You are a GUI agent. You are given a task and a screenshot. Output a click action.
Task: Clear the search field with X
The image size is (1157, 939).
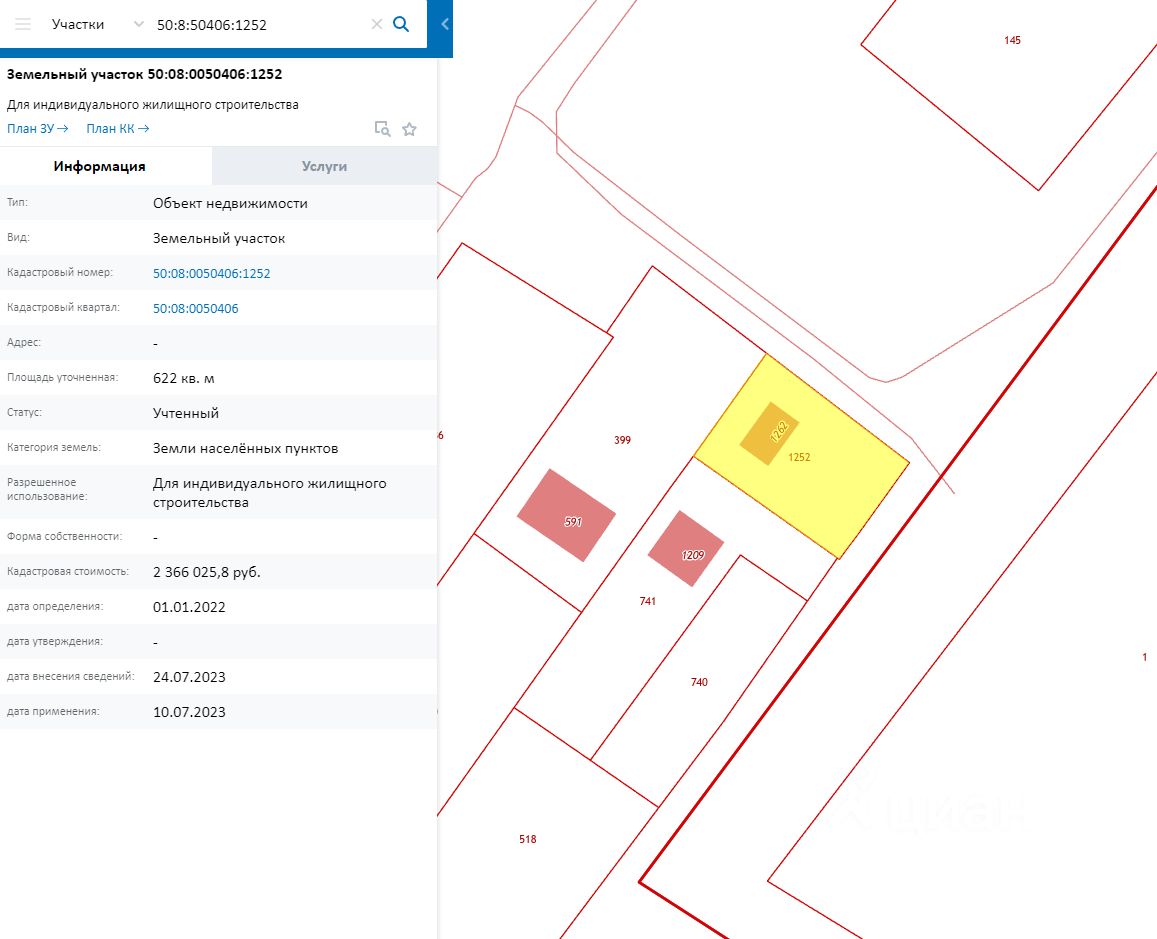pyautogui.click(x=376, y=24)
